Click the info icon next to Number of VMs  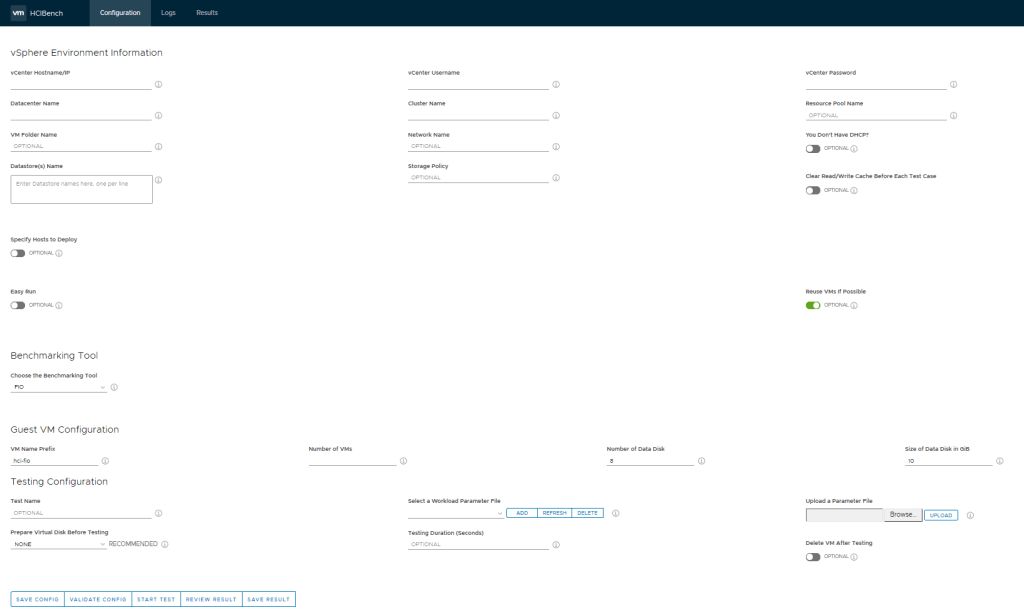[x=403, y=461]
